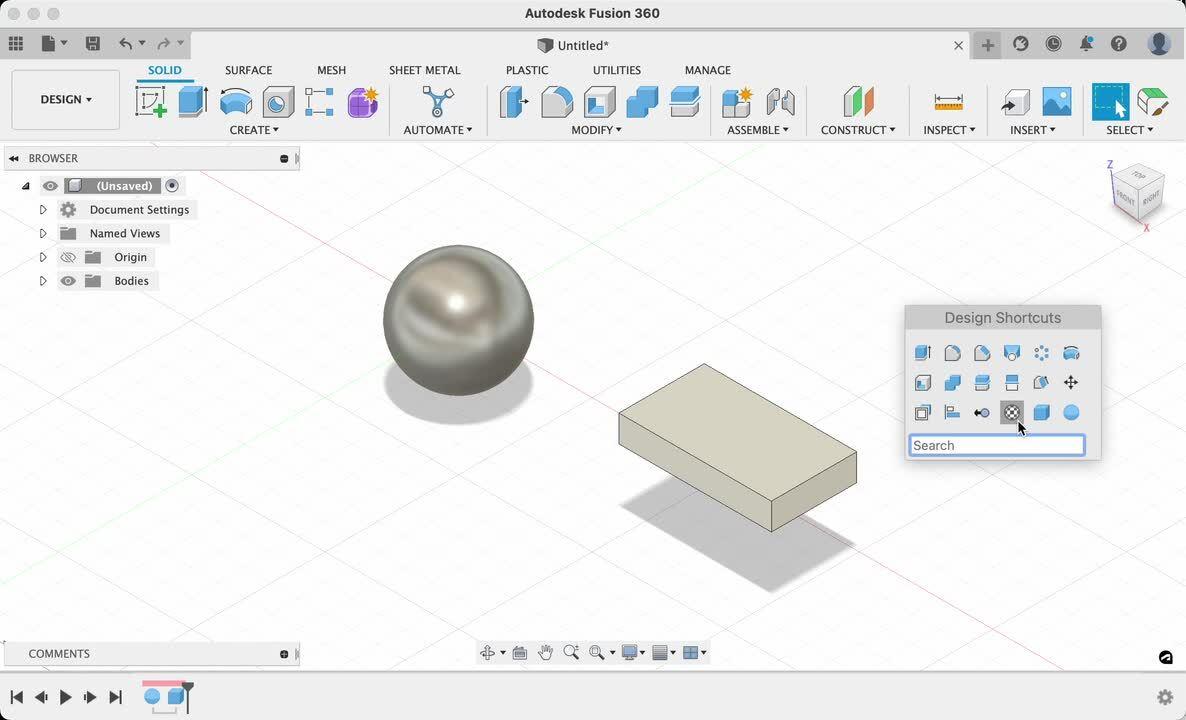This screenshot has height=720, width=1186.
Task: Click the Offset Face icon in Modify group
Action: 685,101
